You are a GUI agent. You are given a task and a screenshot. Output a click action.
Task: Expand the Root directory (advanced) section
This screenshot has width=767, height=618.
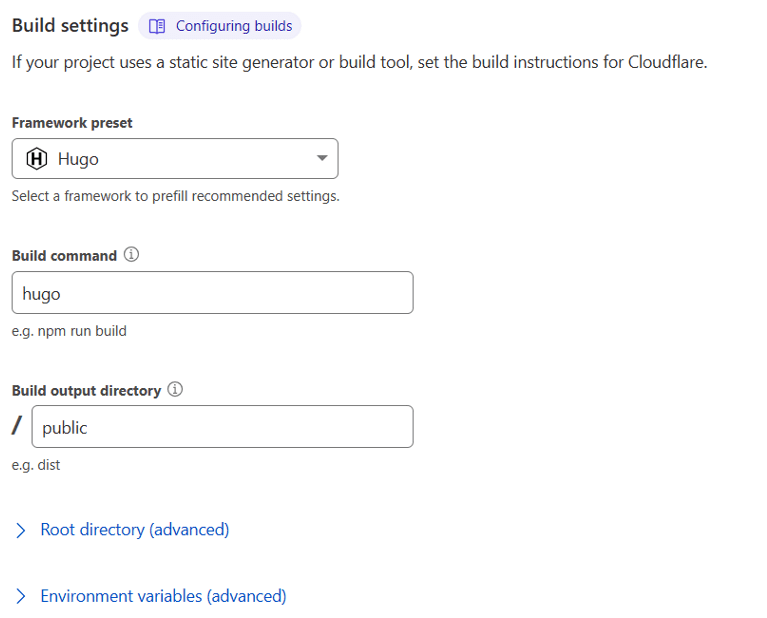(134, 530)
